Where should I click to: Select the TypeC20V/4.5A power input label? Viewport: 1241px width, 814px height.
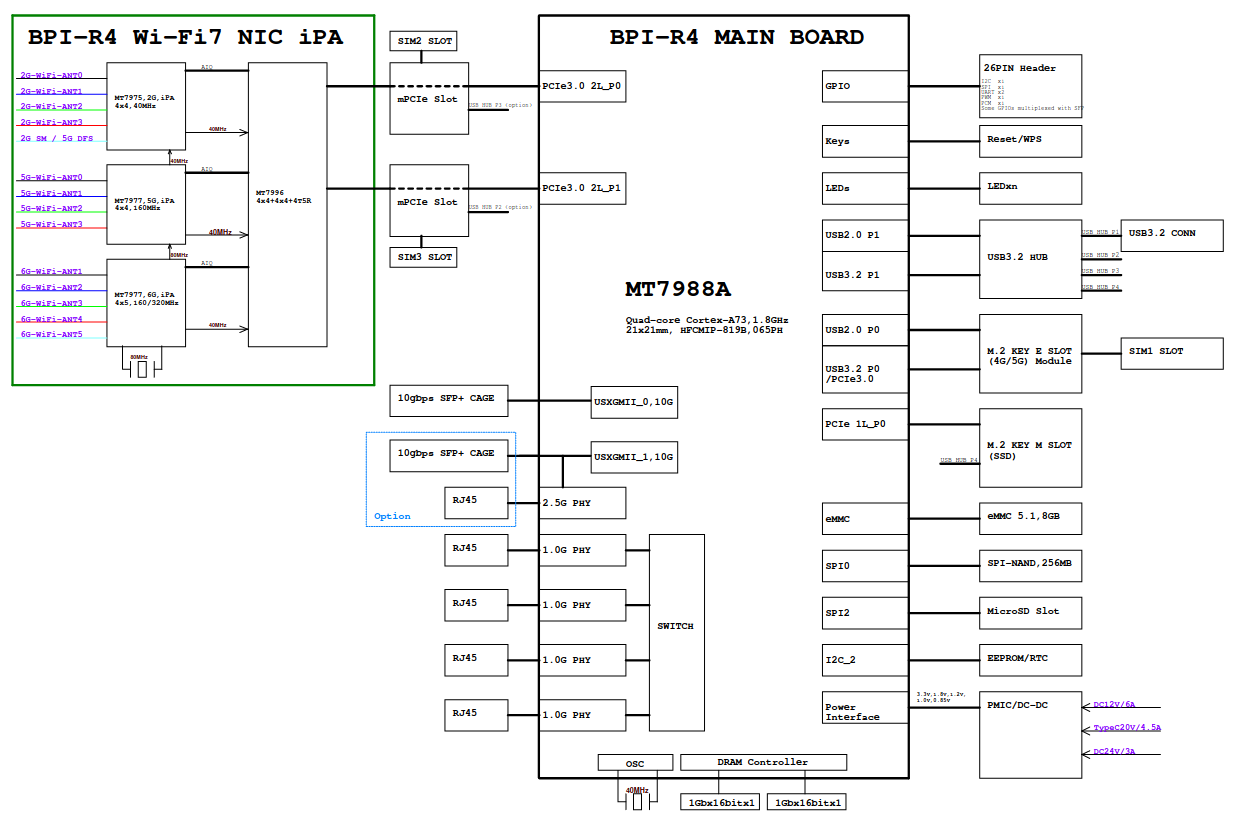[x=1127, y=728]
